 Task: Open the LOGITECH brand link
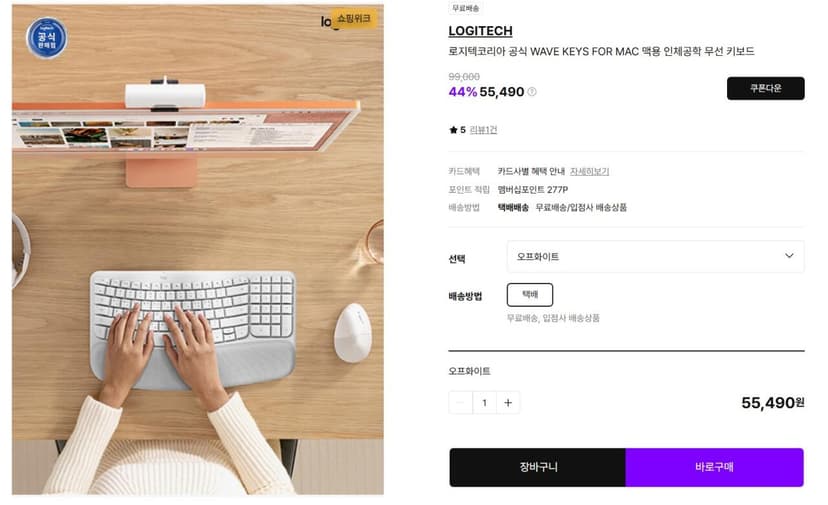coord(480,31)
